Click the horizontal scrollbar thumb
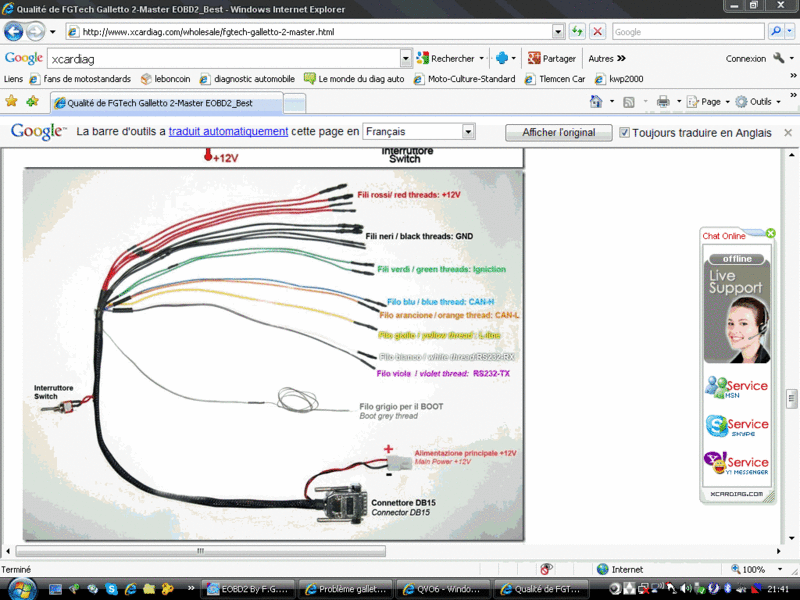 201,551
